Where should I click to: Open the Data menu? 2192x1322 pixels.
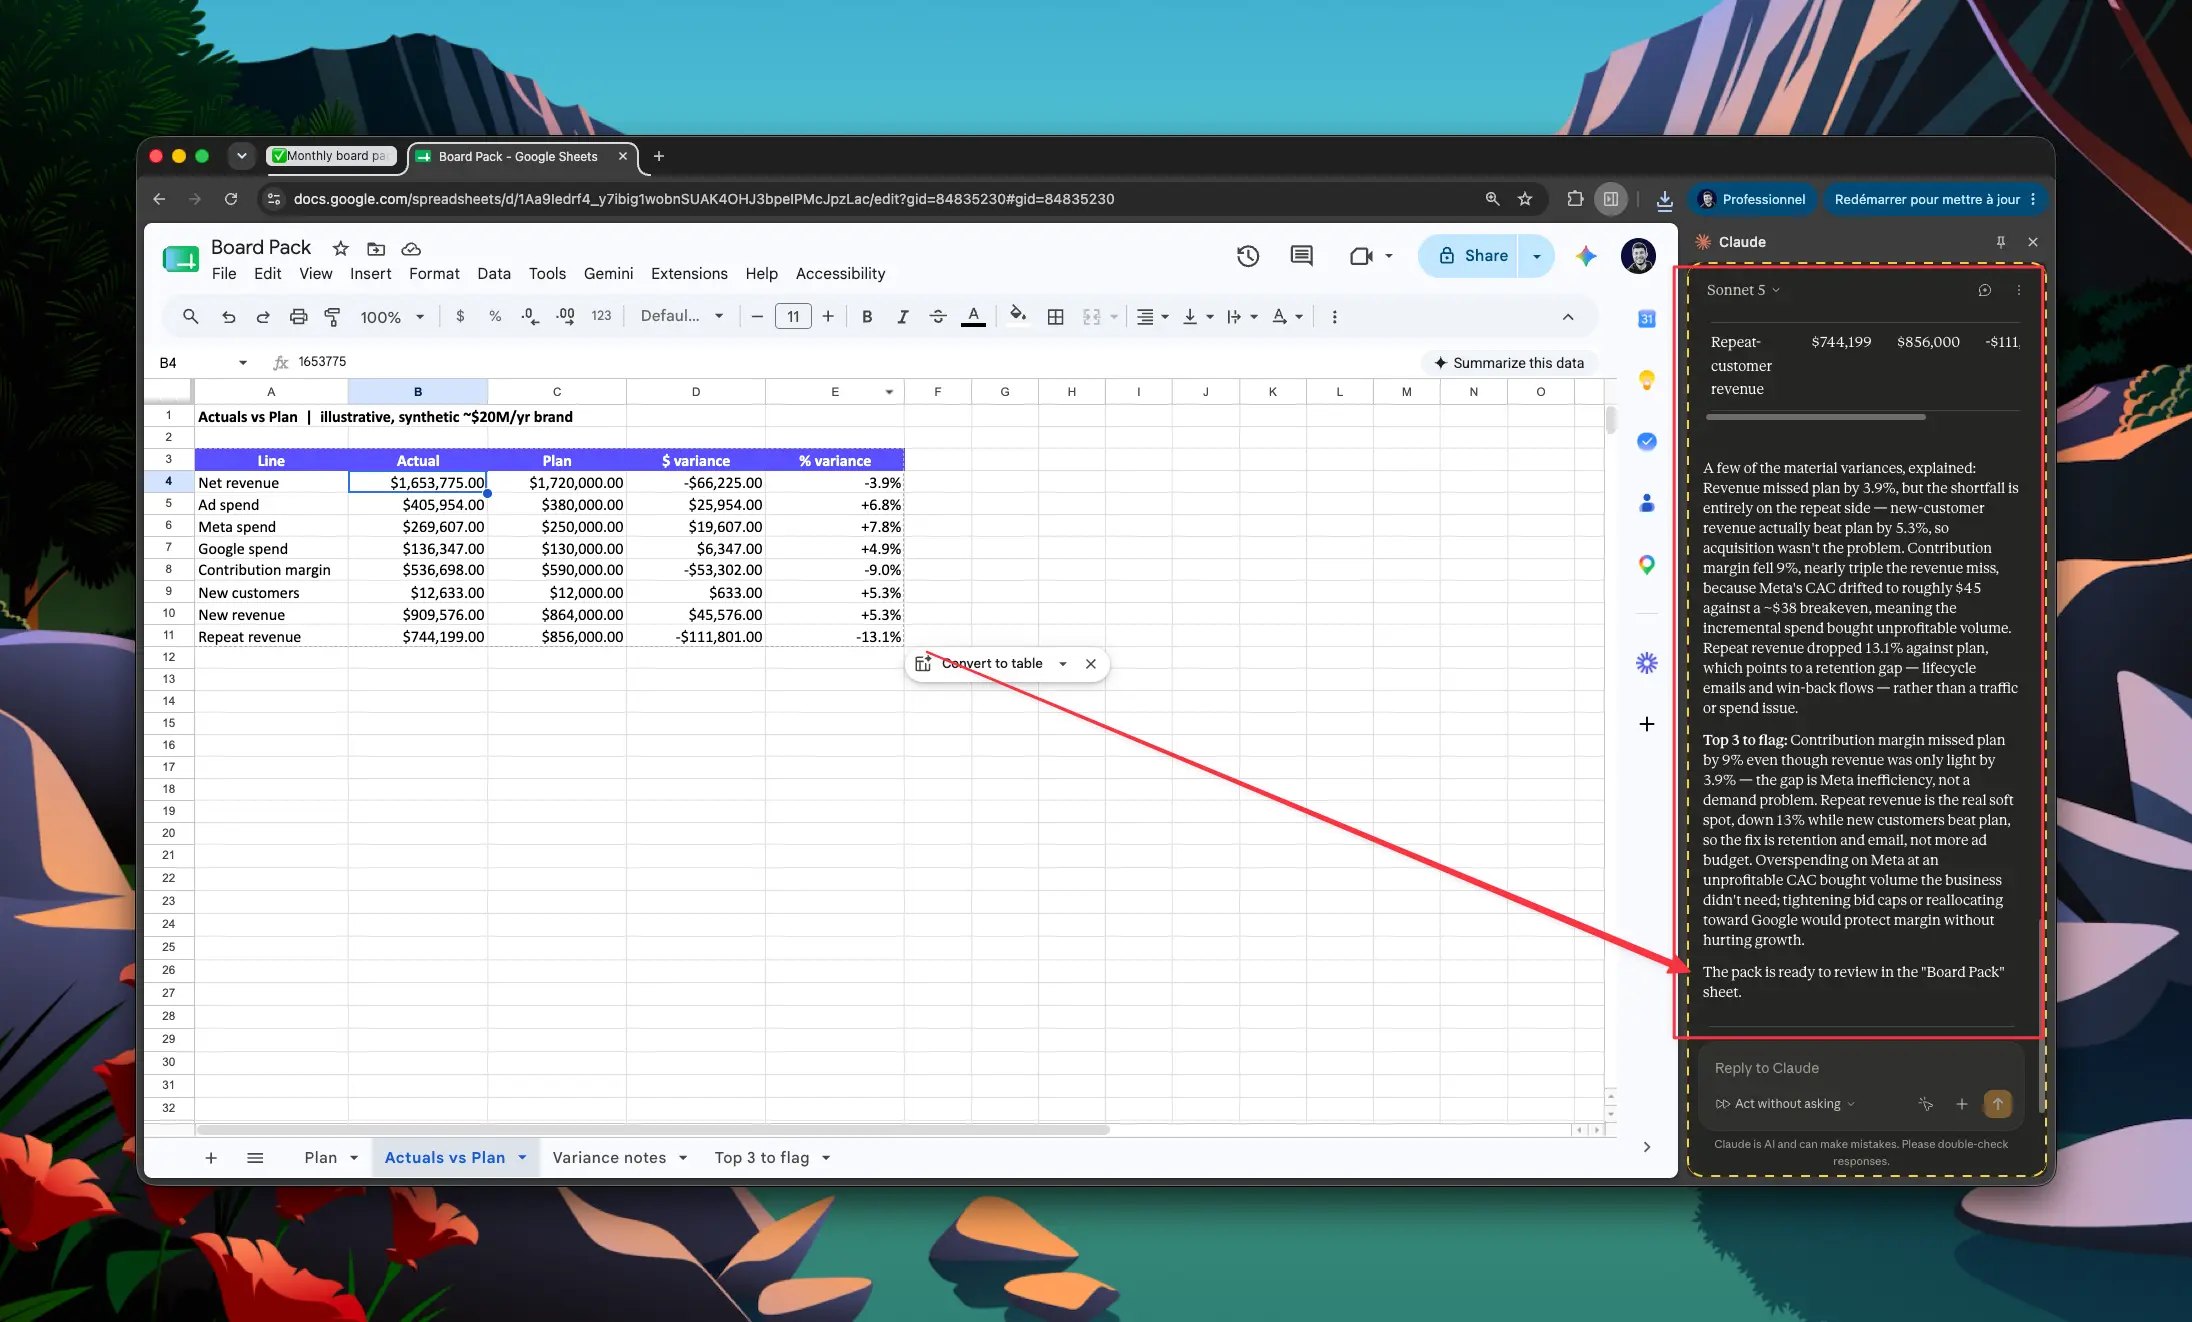coord(494,273)
